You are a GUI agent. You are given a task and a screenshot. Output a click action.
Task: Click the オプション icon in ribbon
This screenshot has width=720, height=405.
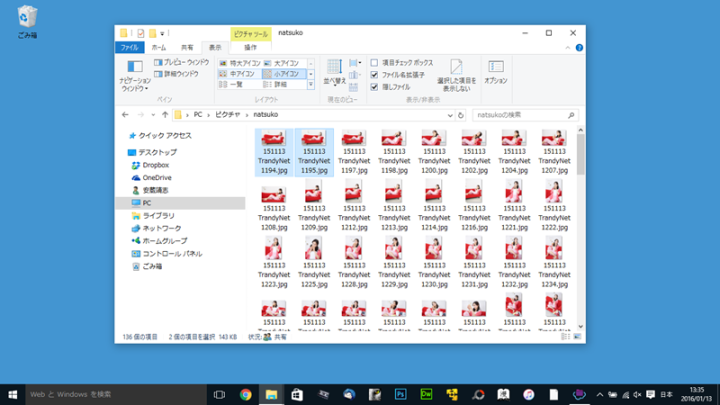click(x=495, y=73)
